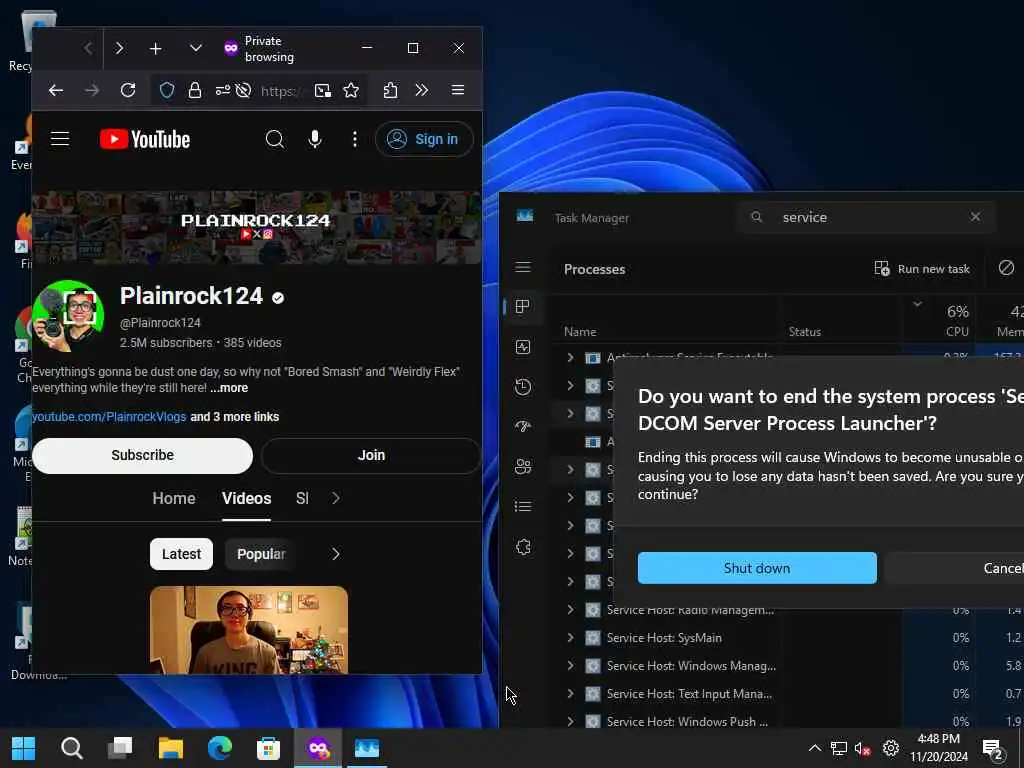
Task: Open Task Manager Performance page icon
Action: 522,347
